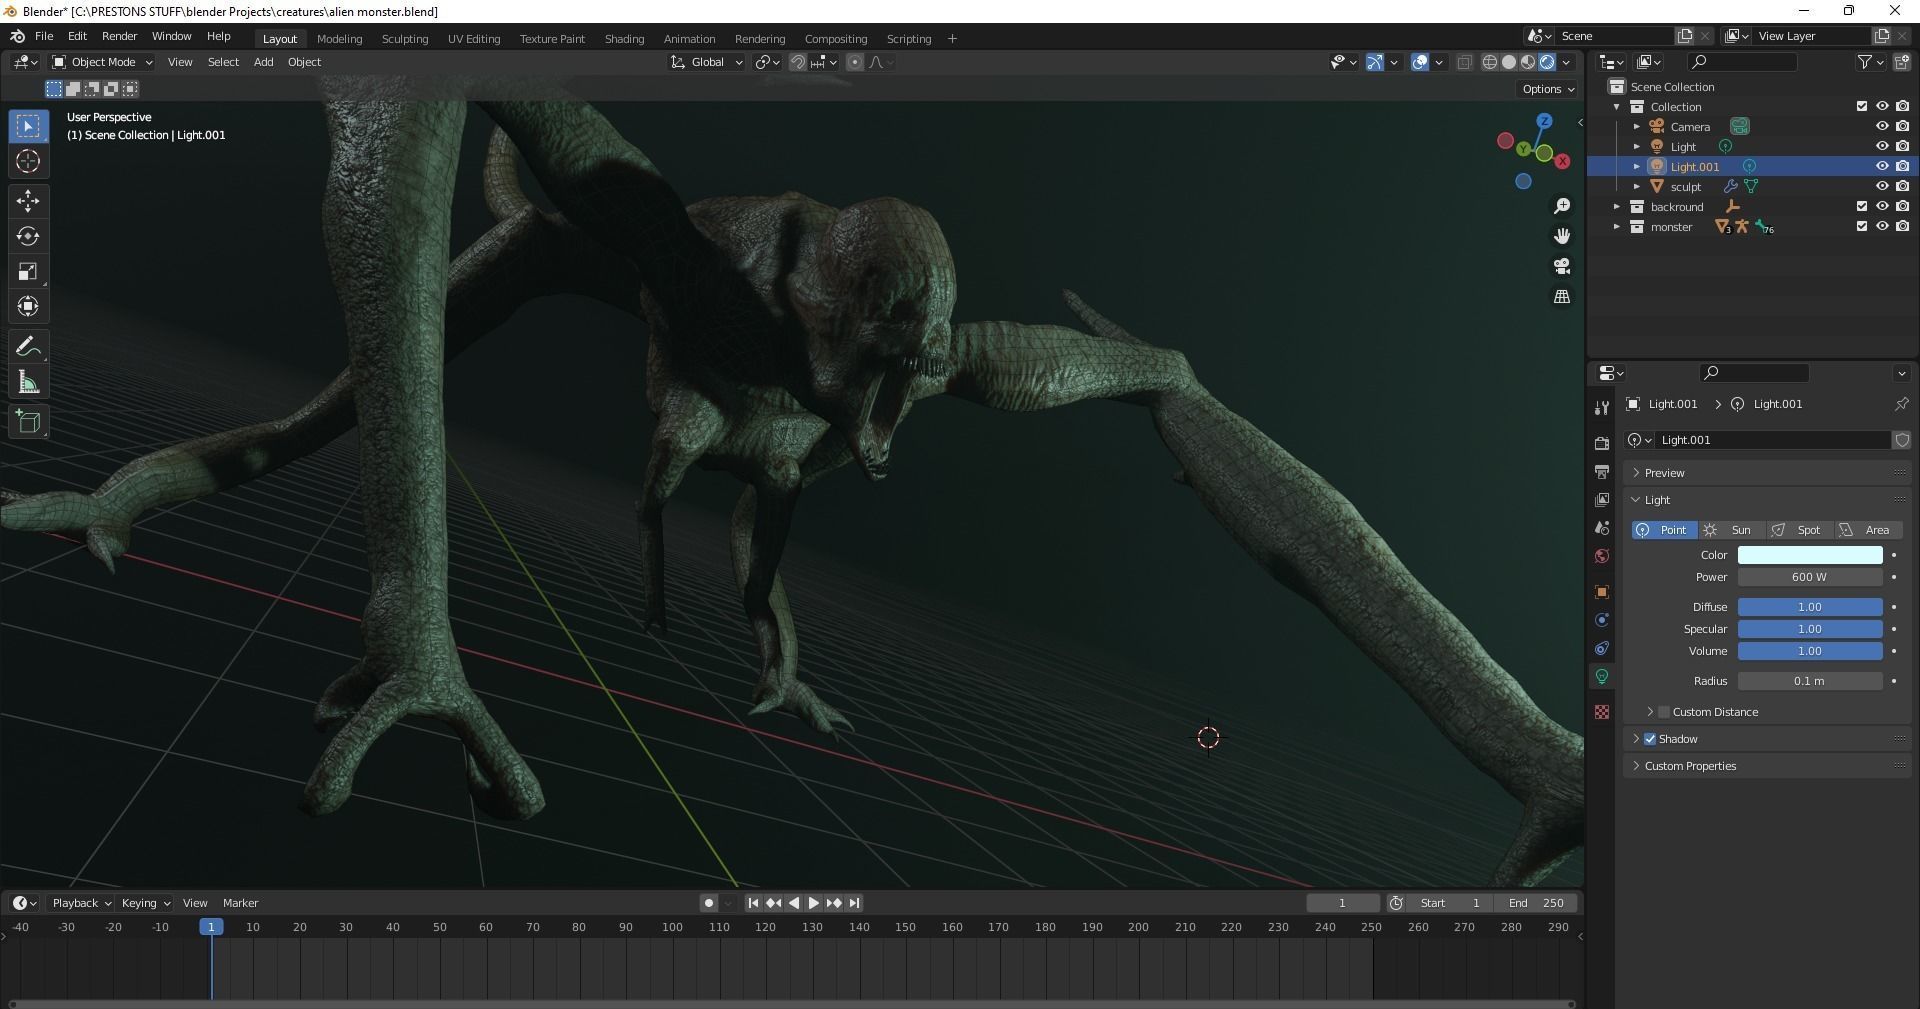Click the light Color swatch
The image size is (1920, 1009).
coord(1810,555)
